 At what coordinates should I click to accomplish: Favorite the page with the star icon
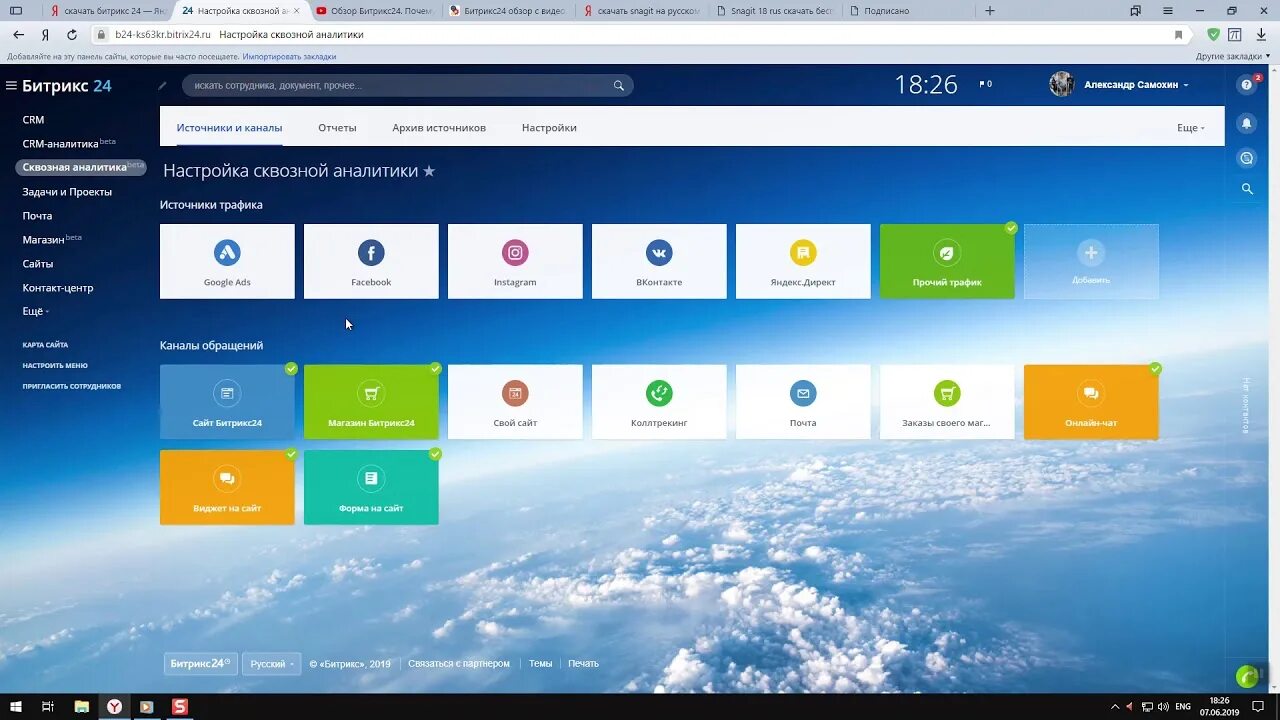pos(429,171)
